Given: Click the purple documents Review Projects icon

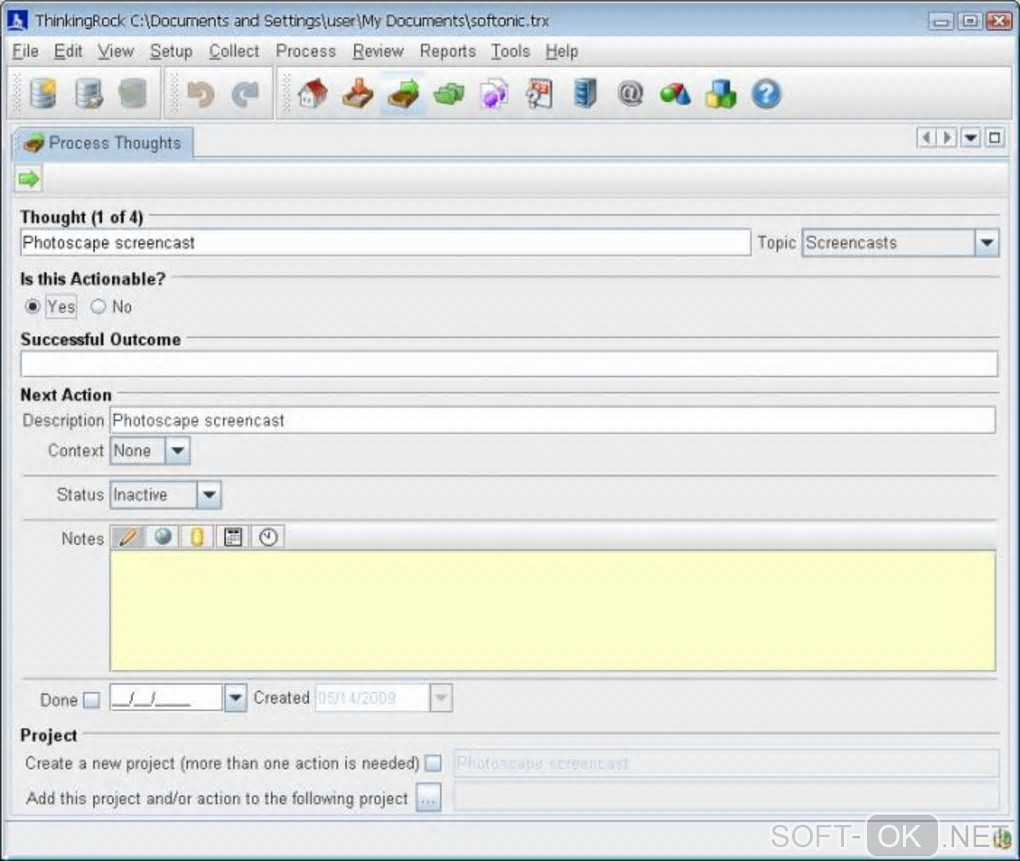Looking at the screenshot, I should pyautogui.click(x=494, y=94).
